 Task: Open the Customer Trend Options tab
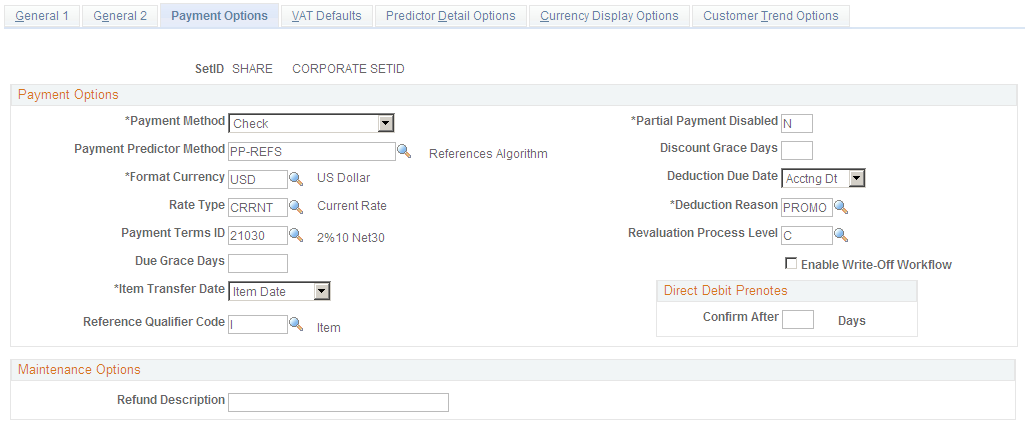click(x=771, y=16)
